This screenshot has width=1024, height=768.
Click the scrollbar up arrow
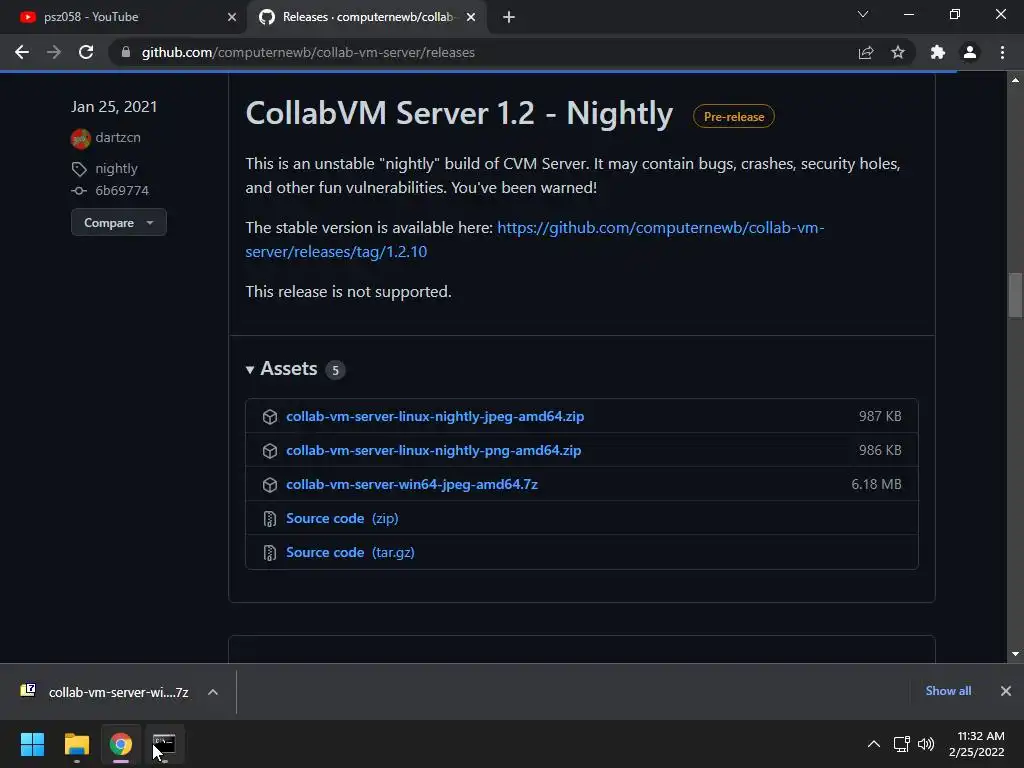tap(1016, 80)
